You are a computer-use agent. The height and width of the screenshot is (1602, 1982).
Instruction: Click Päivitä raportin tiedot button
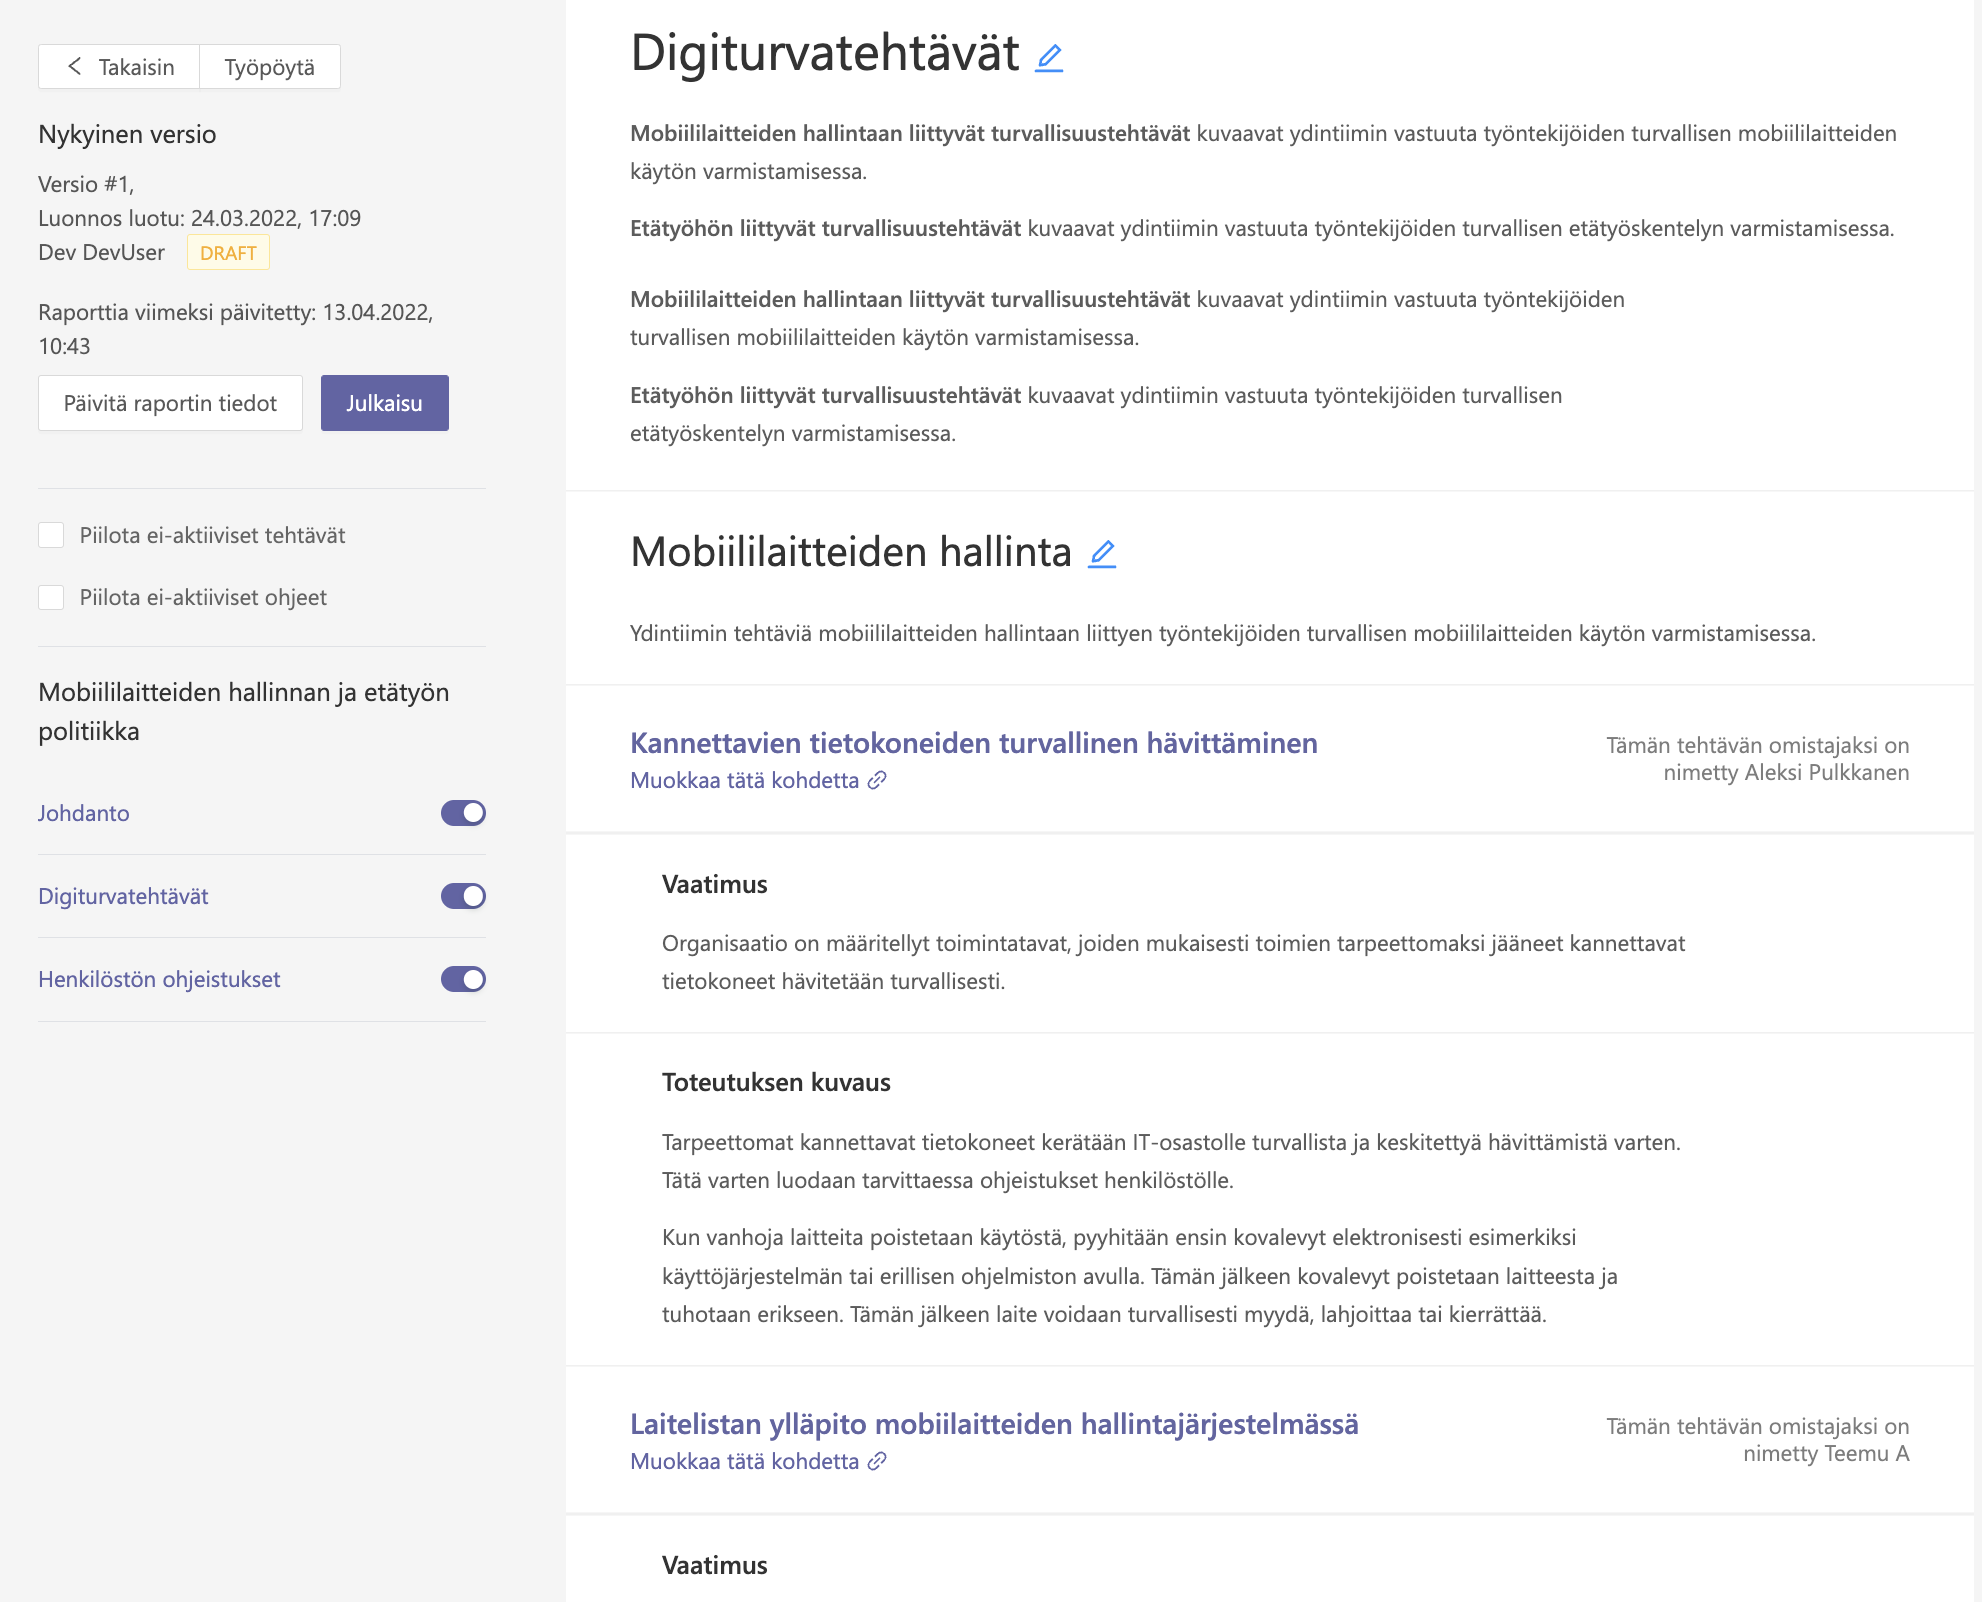click(170, 403)
